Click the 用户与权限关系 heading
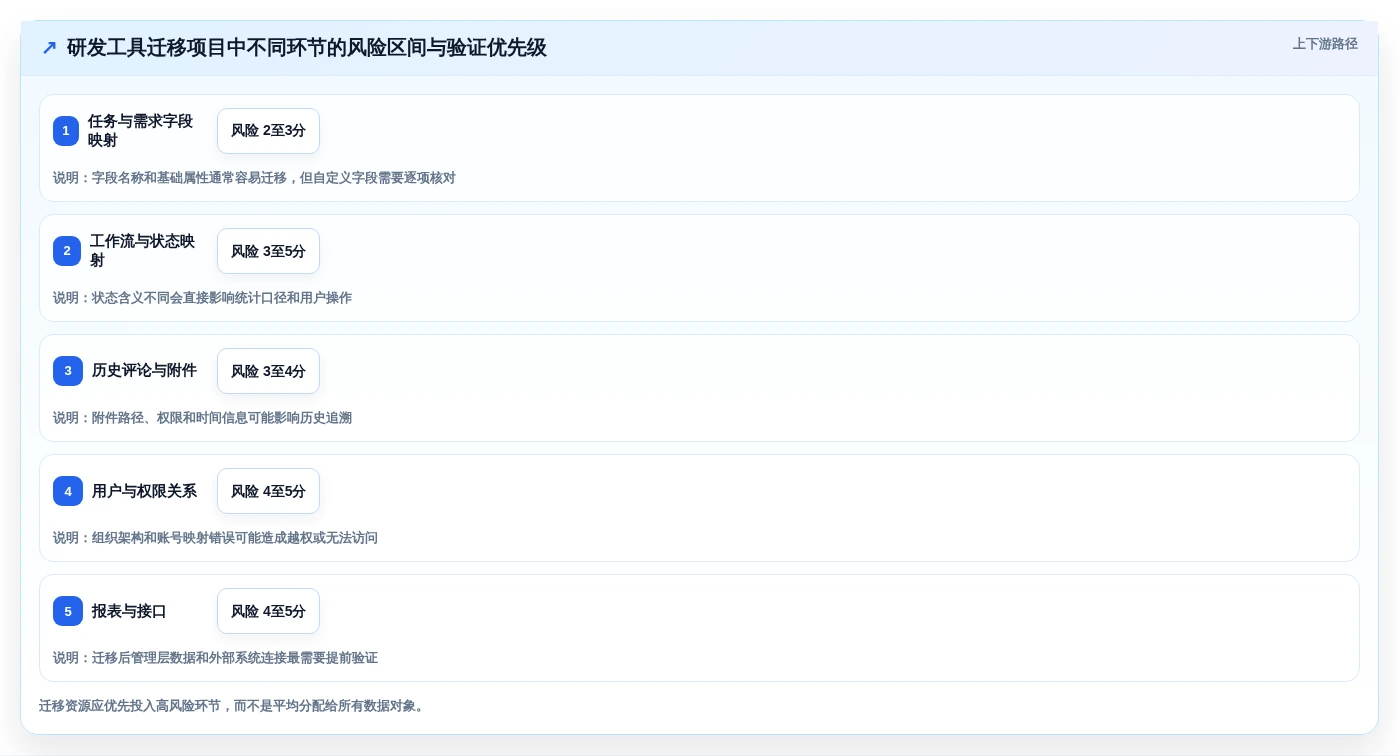This screenshot has height=756, width=1399. click(x=144, y=491)
